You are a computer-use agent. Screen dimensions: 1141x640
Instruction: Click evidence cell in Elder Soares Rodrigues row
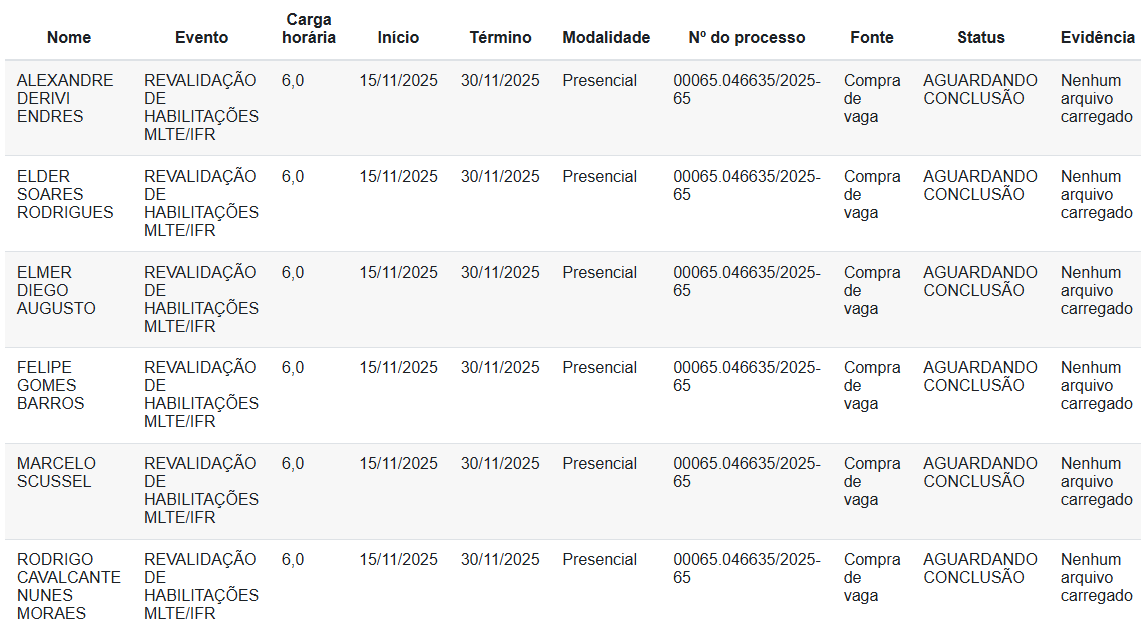[1096, 194]
